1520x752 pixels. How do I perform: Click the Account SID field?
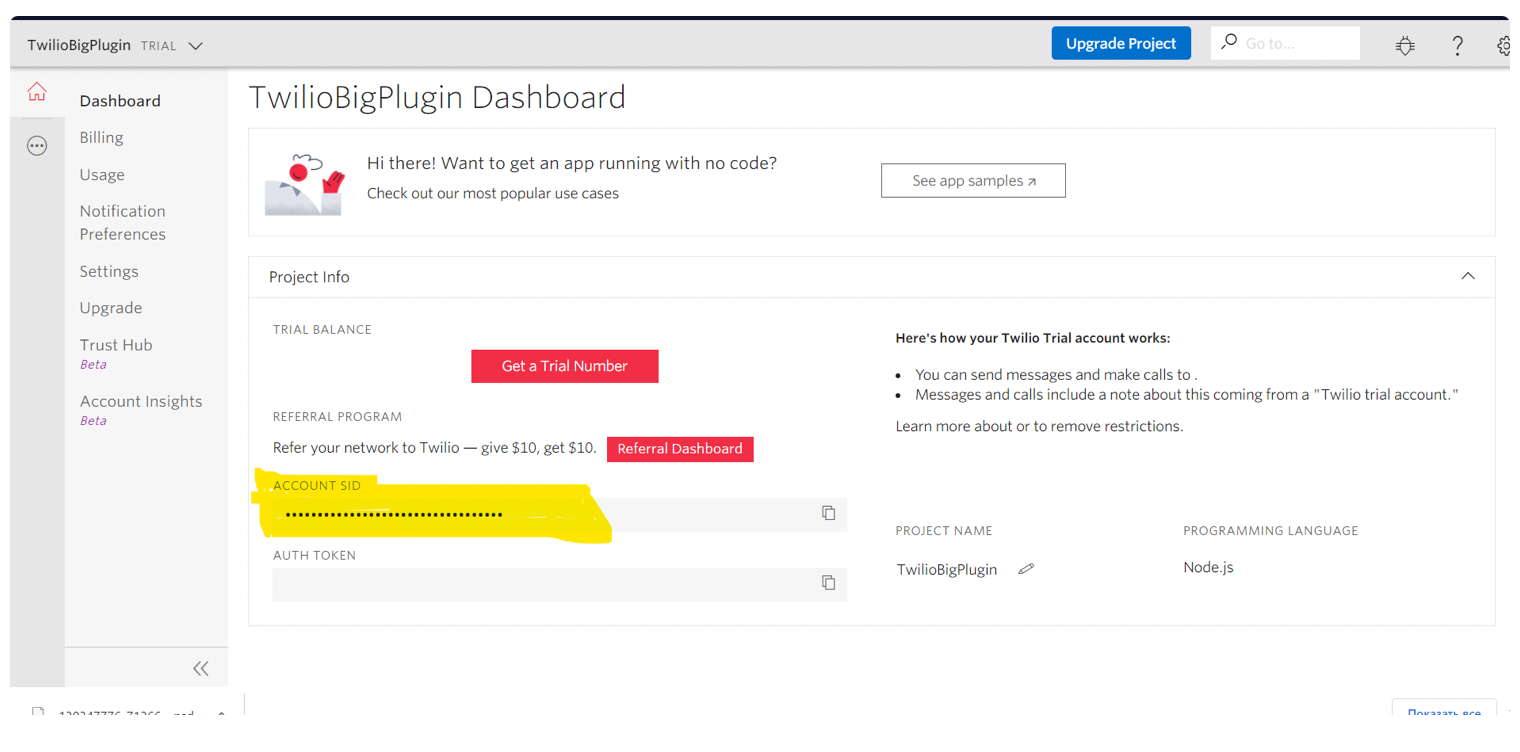coord(559,514)
